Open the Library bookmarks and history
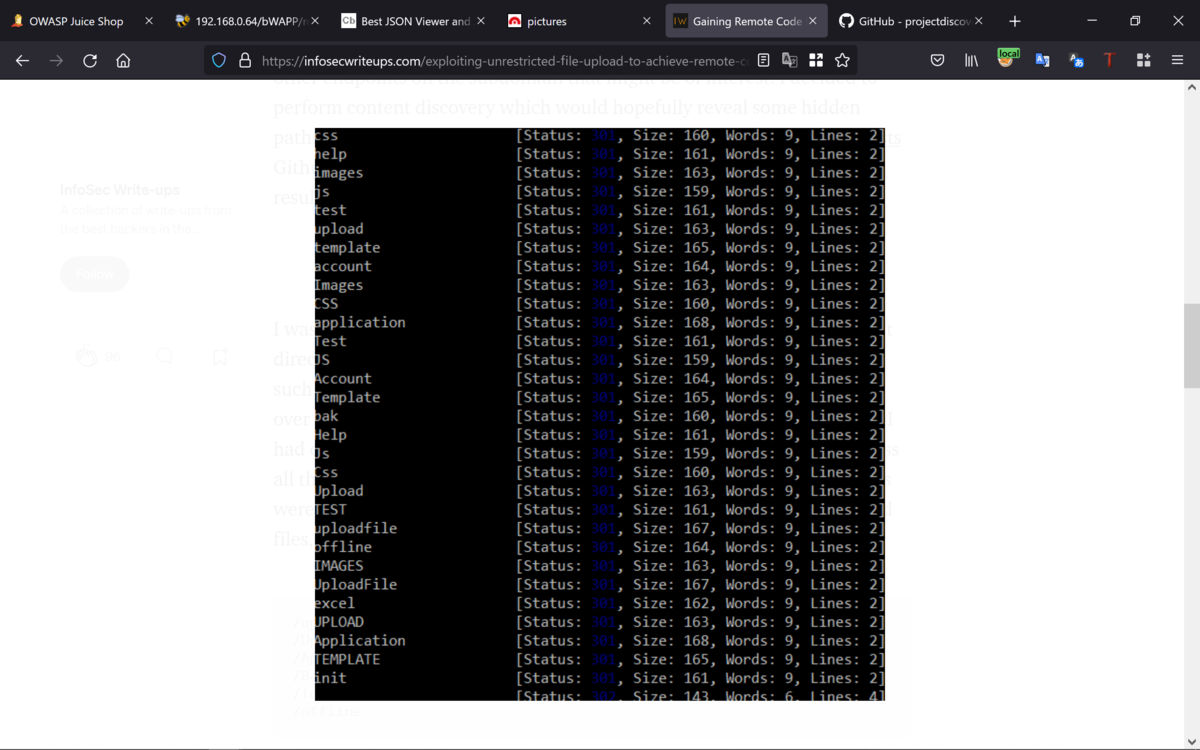This screenshot has height=750, width=1200. pos(971,61)
